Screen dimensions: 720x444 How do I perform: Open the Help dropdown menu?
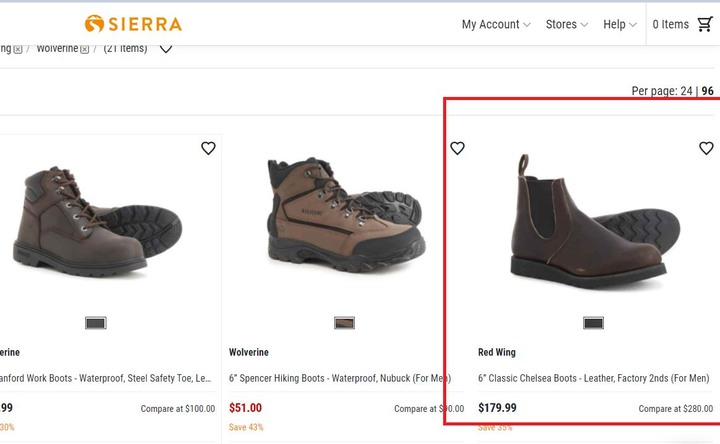[620, 24]
